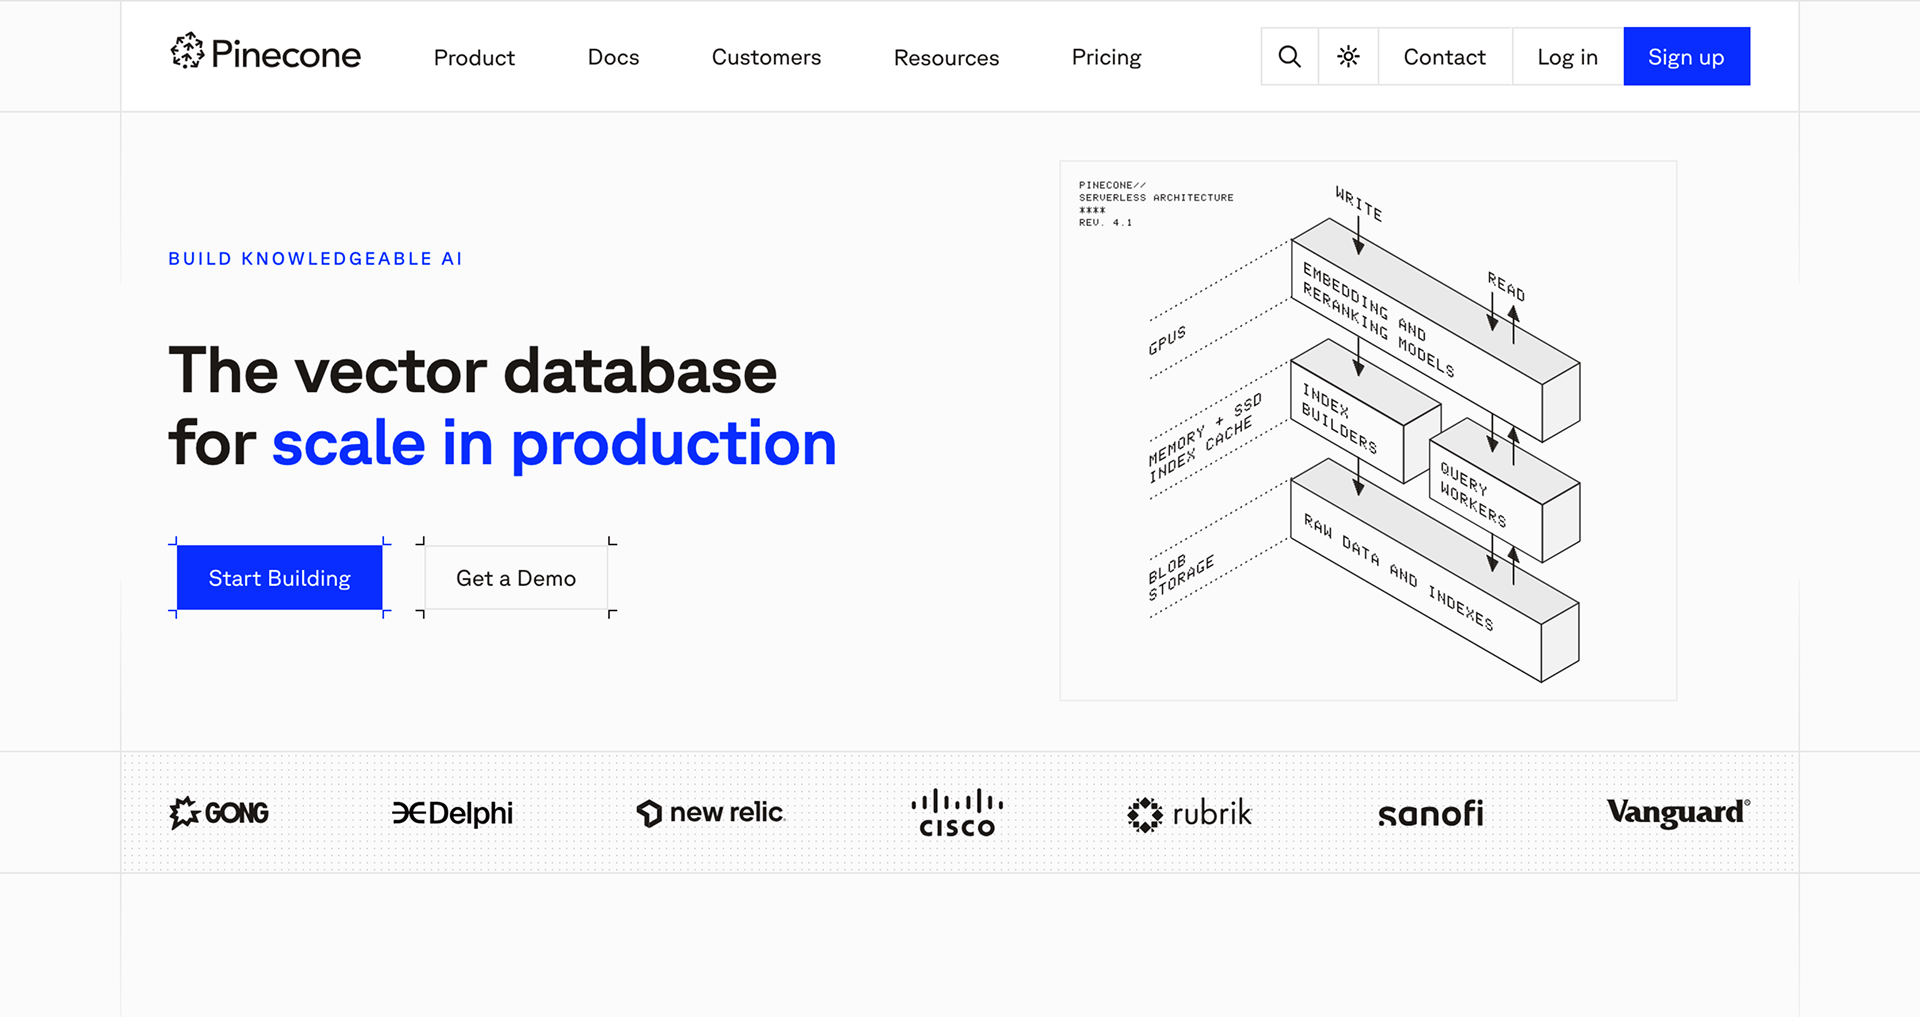Click the "The vector database" headline line
The image size is (1920, 1017).
coord(473,371)
